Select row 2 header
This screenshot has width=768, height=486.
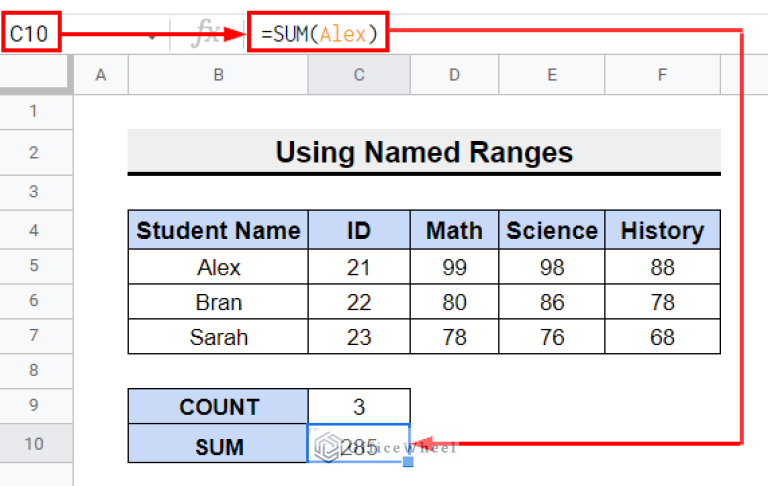click(x=36, y=153)
